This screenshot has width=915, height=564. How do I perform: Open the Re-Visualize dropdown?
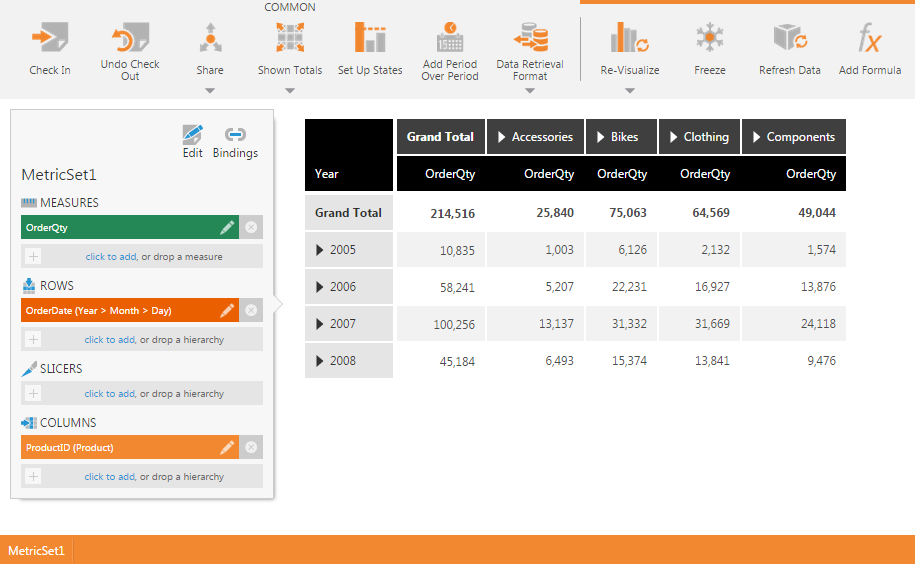(x=630, y=90)
